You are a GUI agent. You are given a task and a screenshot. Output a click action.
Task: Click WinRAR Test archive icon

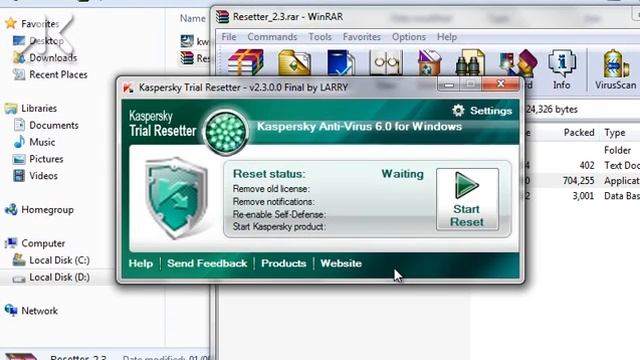[341, 62]
